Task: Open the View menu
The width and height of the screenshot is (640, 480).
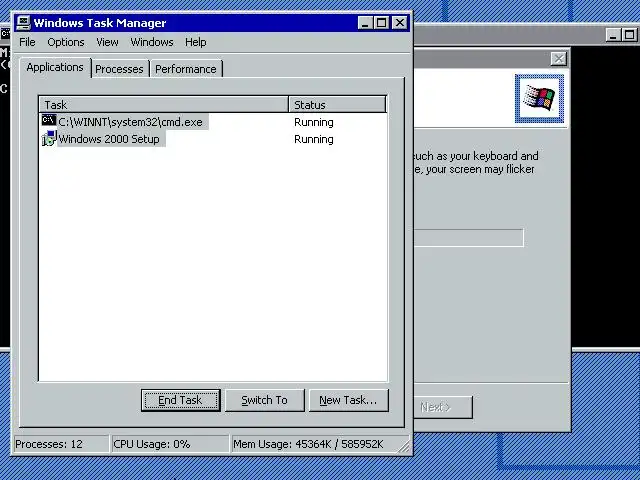Action: (107, 42)
